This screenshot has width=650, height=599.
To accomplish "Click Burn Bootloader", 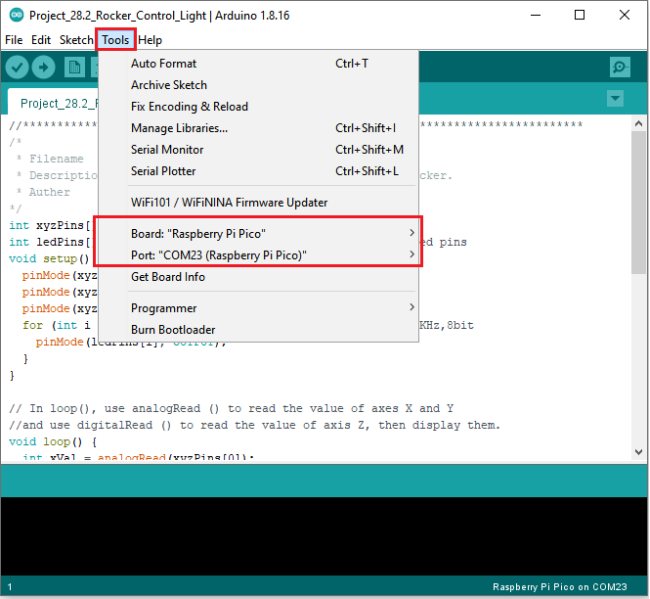I will pyautogui.click(x=258, y=330).
